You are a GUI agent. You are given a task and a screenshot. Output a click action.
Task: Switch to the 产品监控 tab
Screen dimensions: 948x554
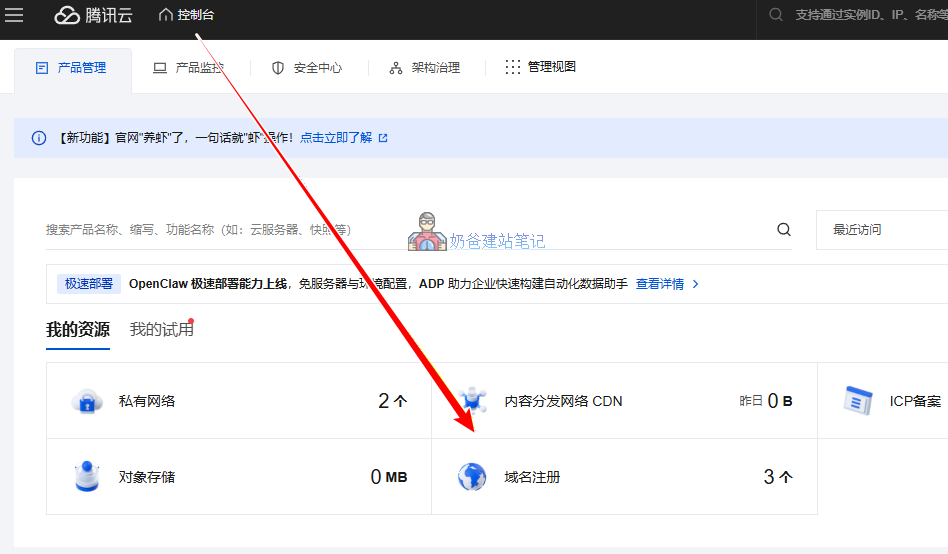pos(189,68)
